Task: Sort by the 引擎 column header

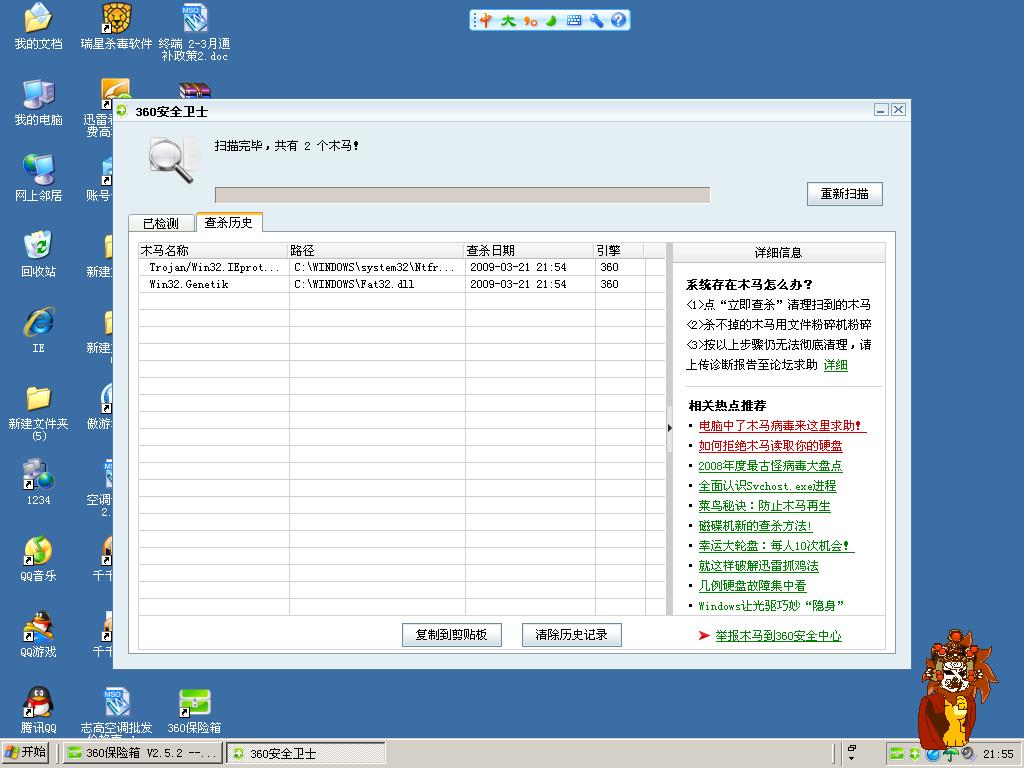Action: [619, 251]
